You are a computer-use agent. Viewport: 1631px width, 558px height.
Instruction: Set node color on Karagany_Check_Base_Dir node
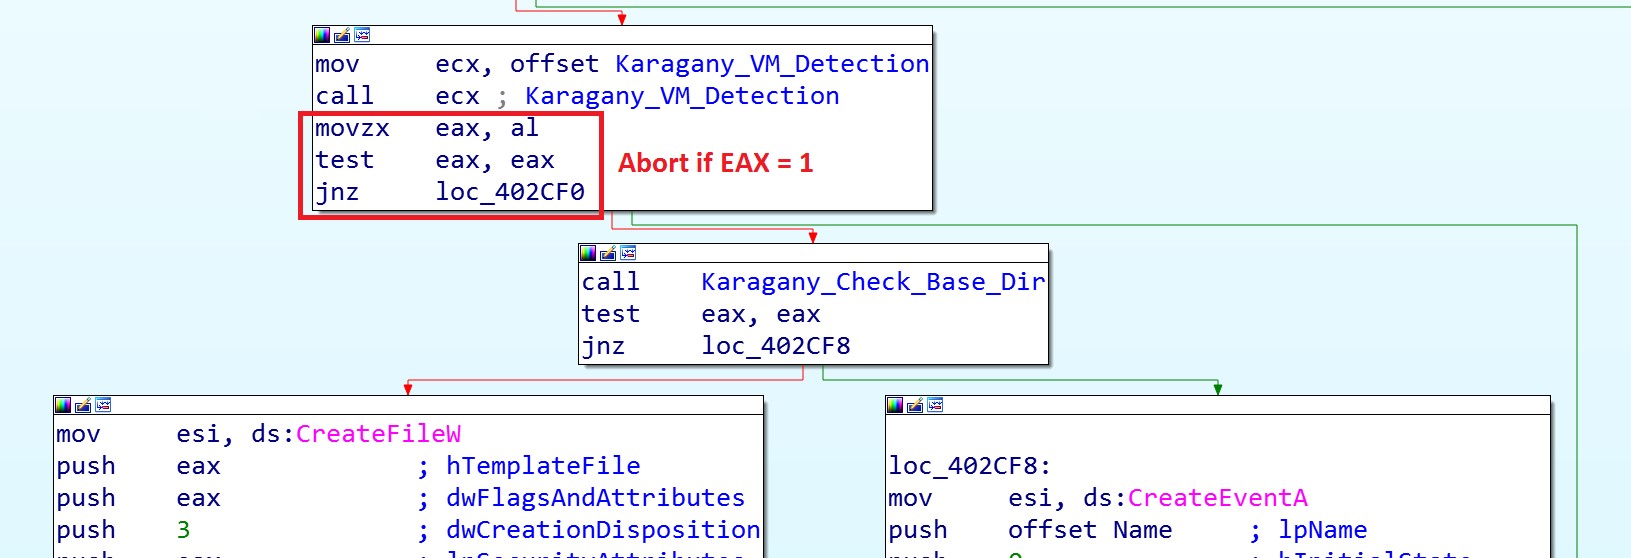point(588,253)
